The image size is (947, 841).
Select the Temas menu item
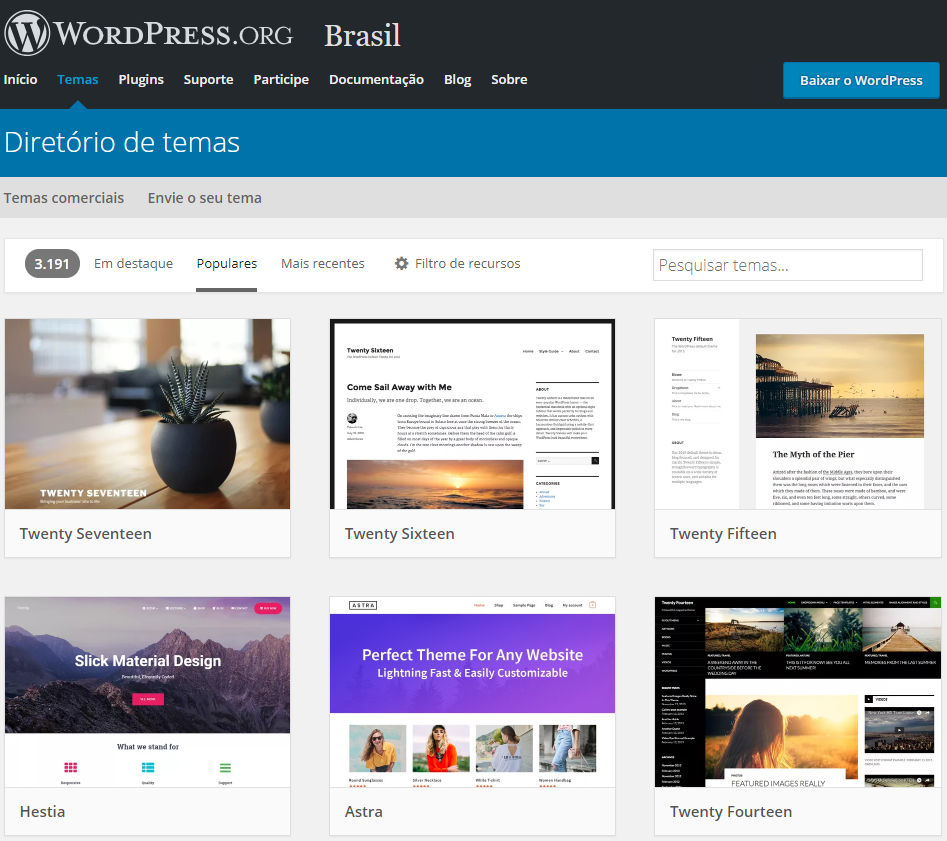click(x=77, y=80)
